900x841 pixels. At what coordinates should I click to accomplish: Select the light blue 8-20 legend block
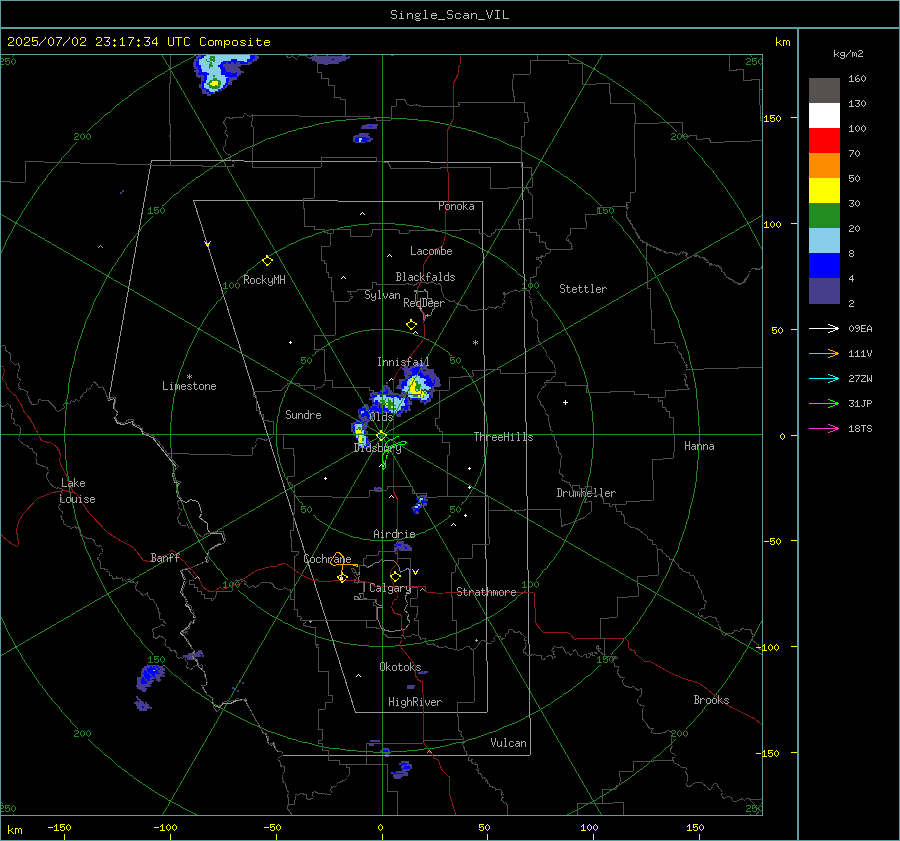[x=824, y=241]
